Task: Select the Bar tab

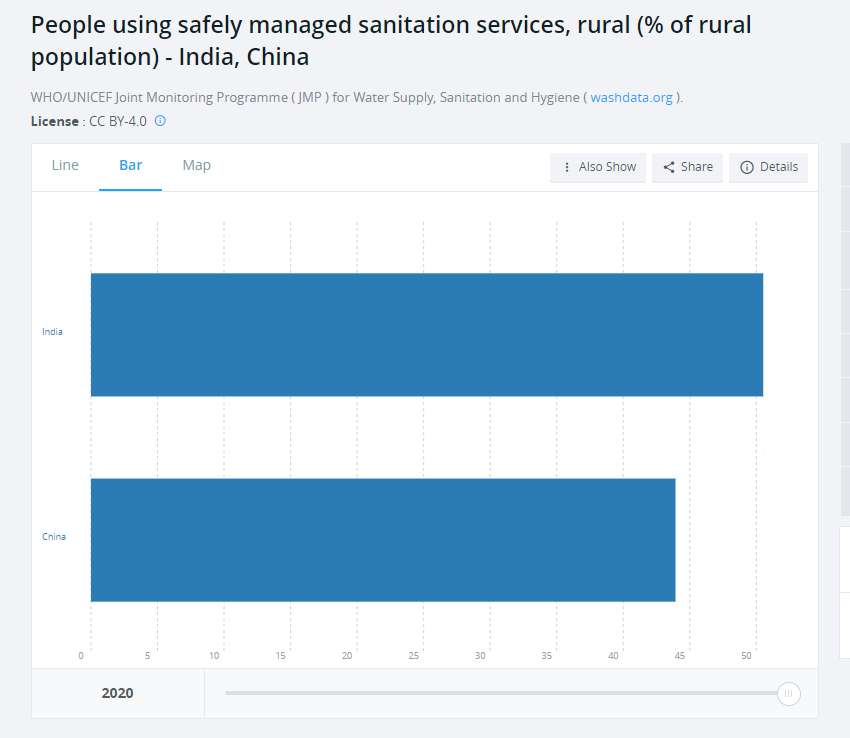Action: point(131,165)
